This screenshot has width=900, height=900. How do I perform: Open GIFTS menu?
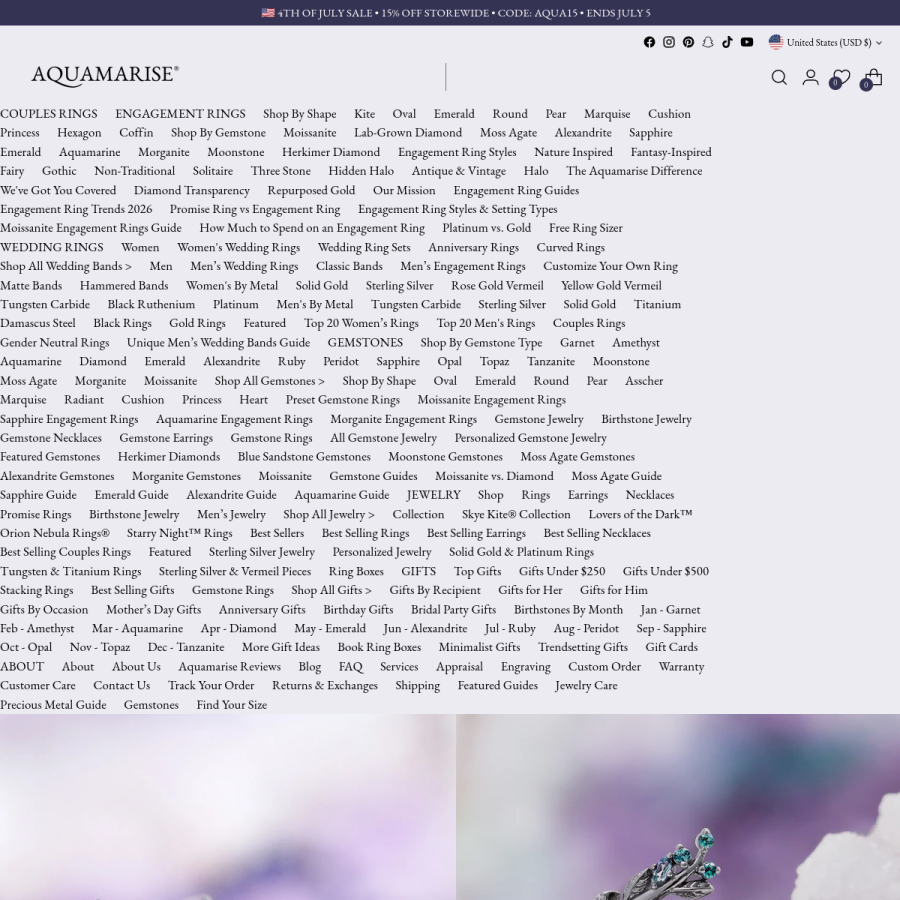click(x=418, y=571)
